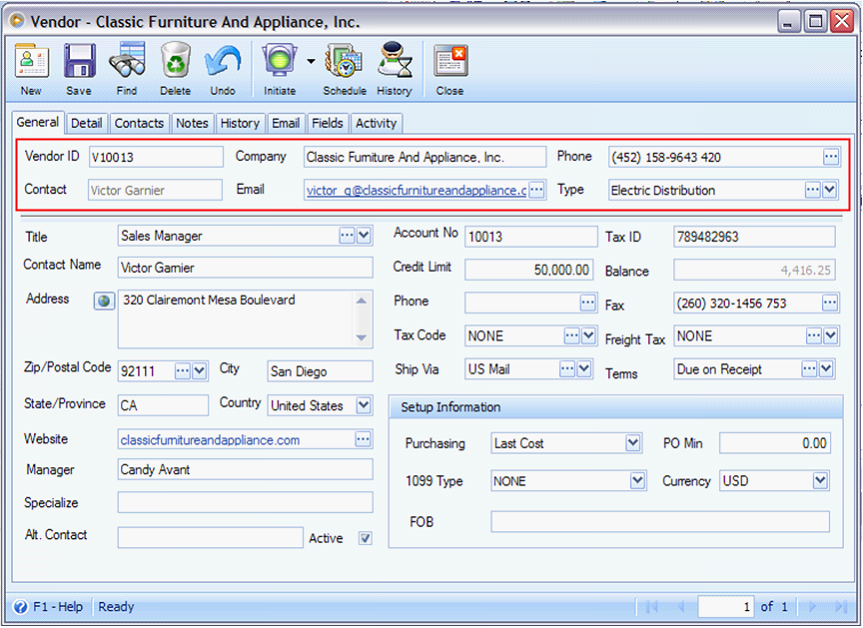Click ellipsis button next to Email field
This screenshot has height=628, width=863.
pos(537,190)
